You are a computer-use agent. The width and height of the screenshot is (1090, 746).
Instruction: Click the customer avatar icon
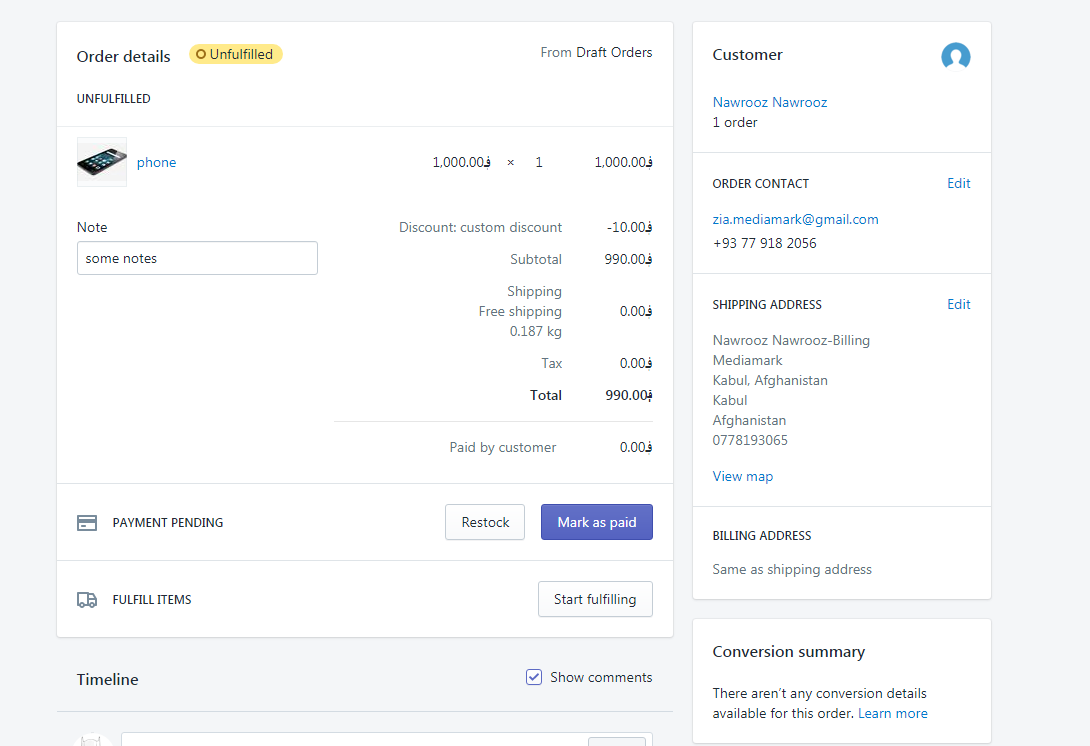tap(956, 57)
